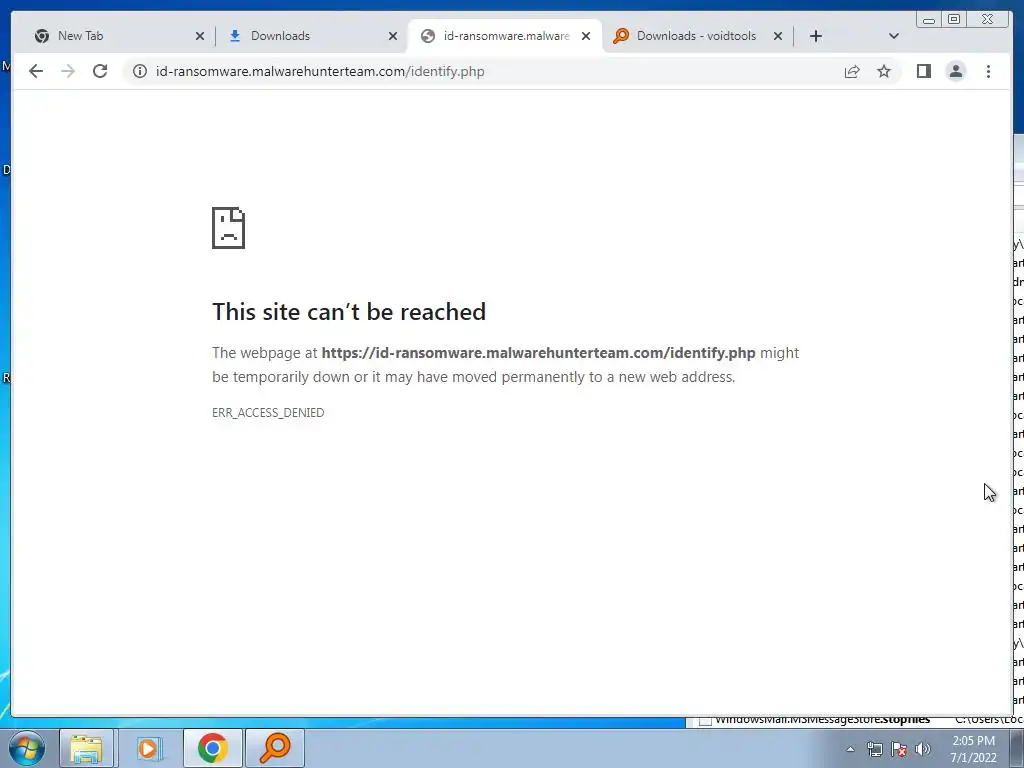Click the sad page error icon
The image size is (1024, 768).
(229, 228)
